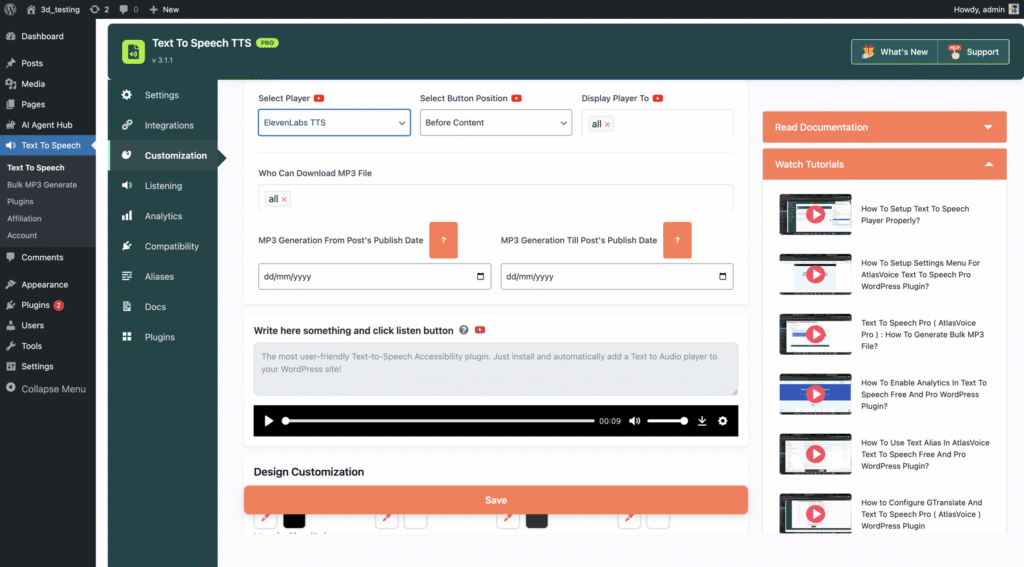Remove the 'all' tag in Display Player To
Screen dimensions: 1024x567
coord(607,124)
